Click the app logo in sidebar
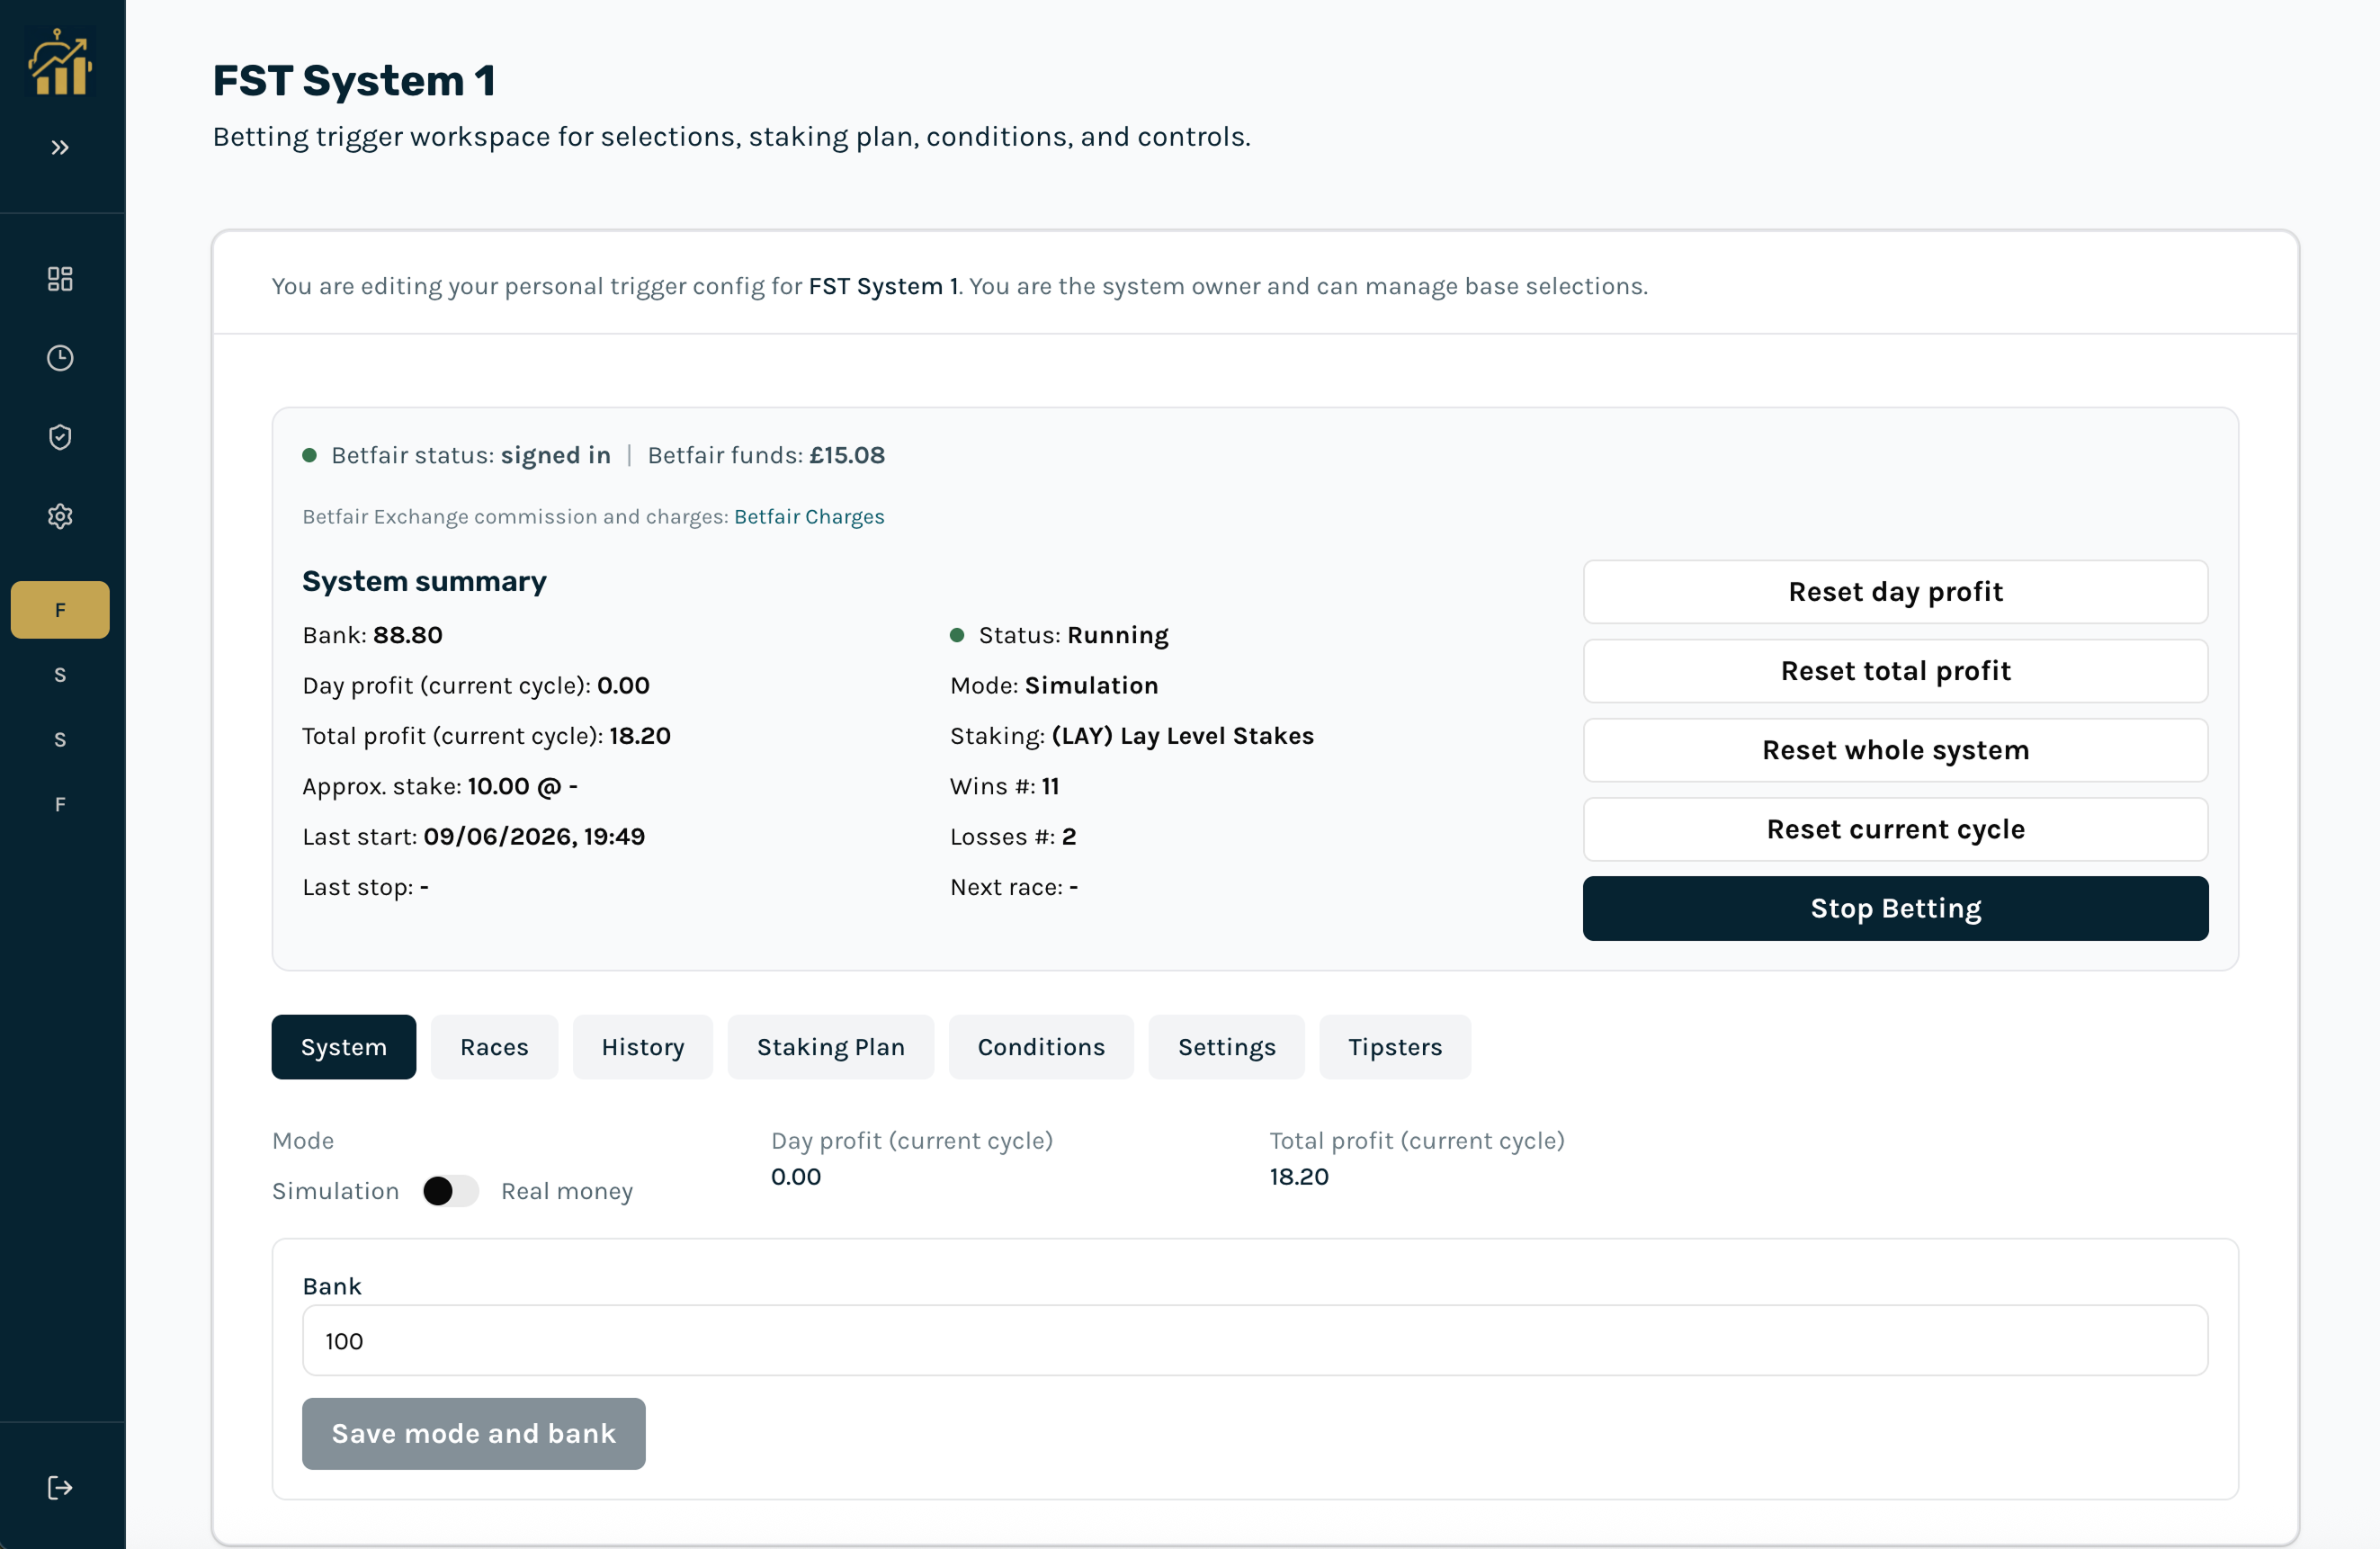Screen dimensions: 2380x1549 (x=60, y=62)
